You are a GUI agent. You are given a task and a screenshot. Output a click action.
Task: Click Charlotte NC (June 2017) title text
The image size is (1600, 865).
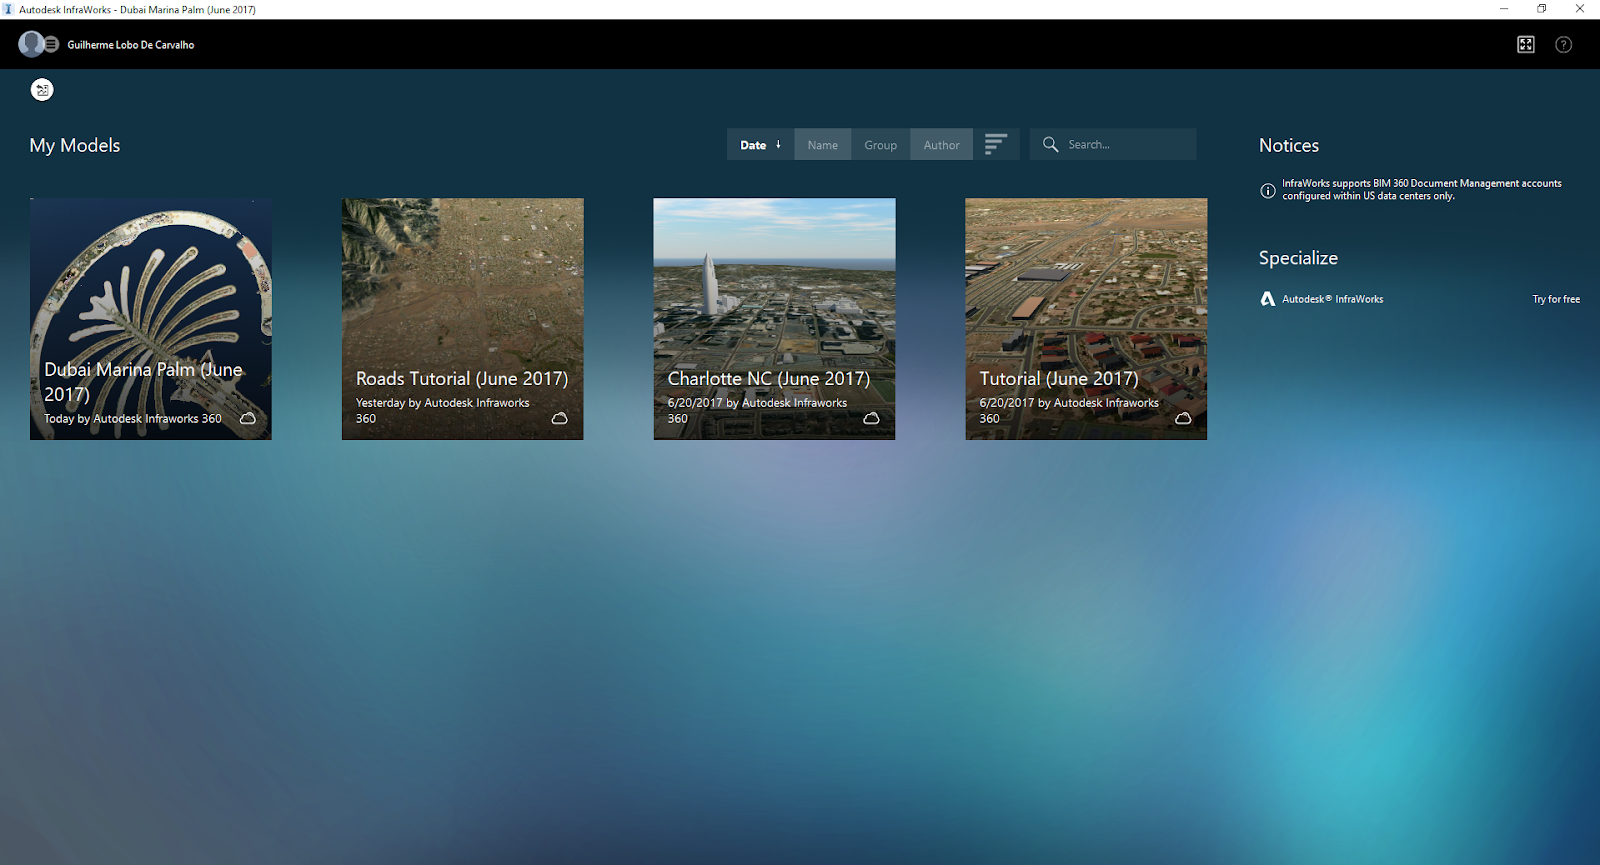coord(769,379)
